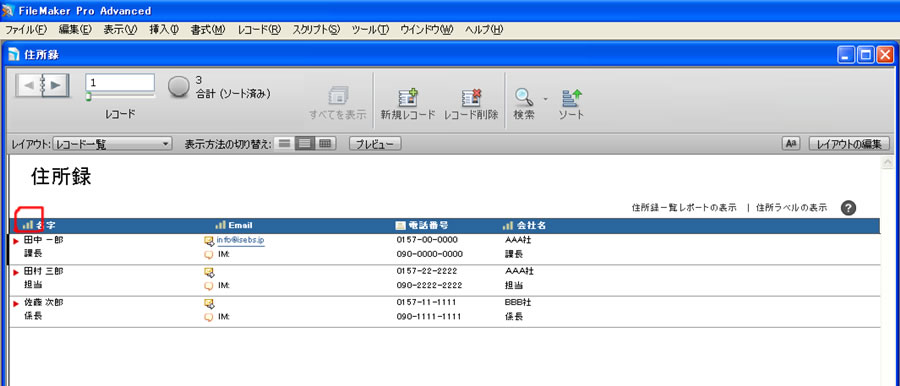Create a record with 新規レコード icon
This screenshot has width=900, height=386.
click(408, 97)
